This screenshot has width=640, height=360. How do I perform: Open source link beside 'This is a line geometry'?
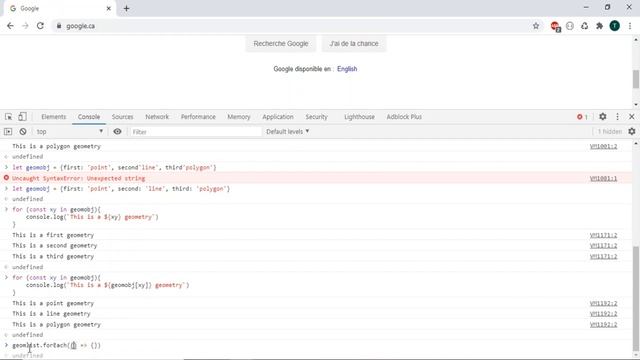(603, 314)
